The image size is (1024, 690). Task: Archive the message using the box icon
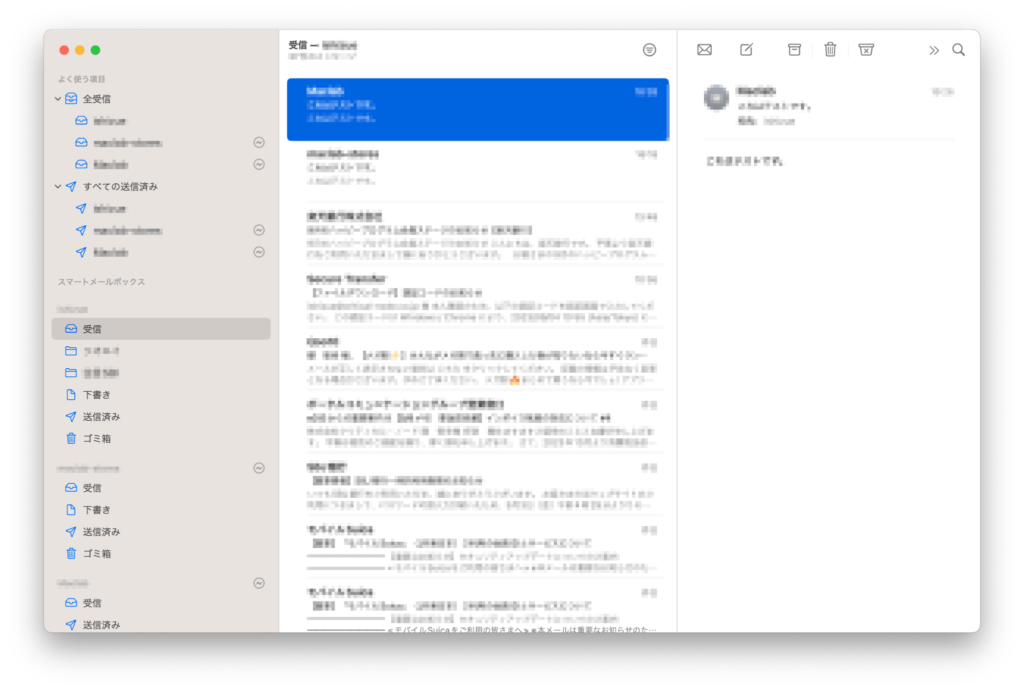tap(794, 50)
